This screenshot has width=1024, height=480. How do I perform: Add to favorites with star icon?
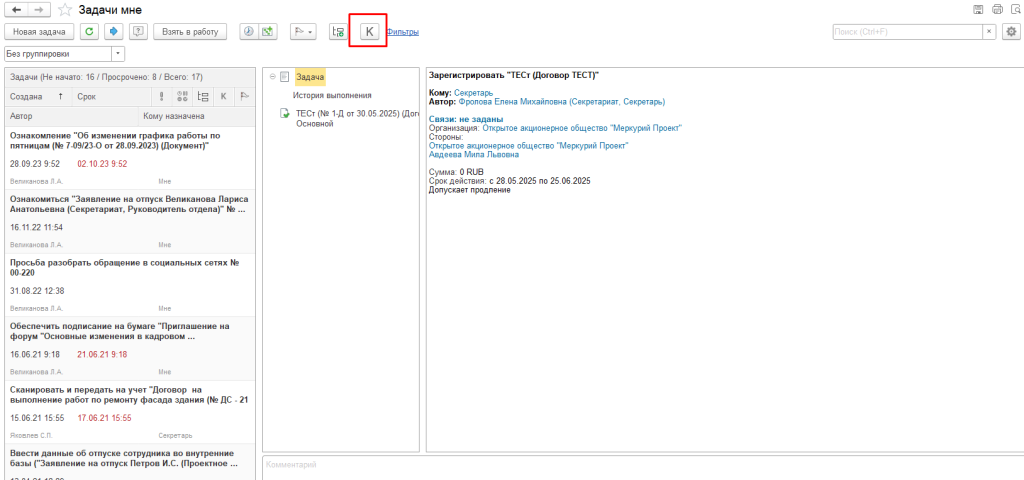65,9
